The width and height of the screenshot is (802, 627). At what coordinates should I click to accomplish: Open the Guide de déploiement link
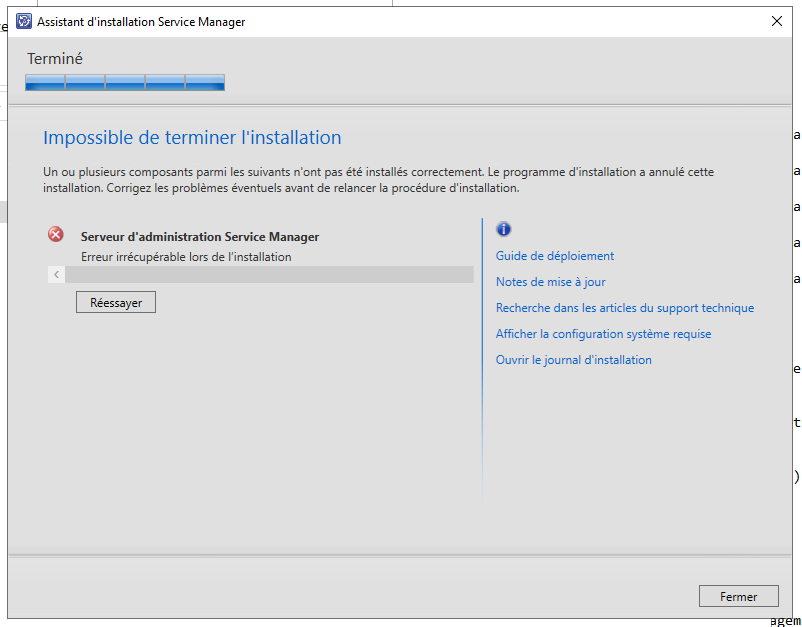point(554,256)
